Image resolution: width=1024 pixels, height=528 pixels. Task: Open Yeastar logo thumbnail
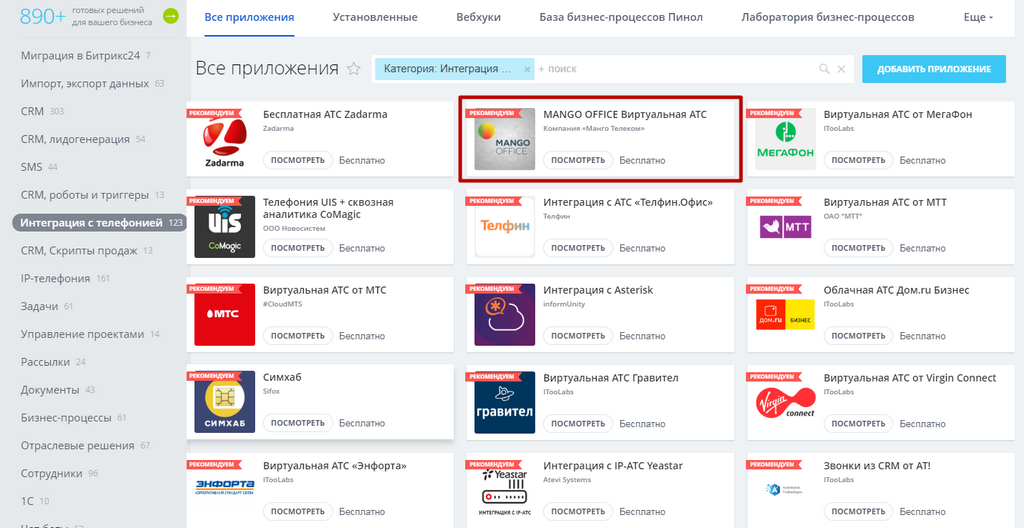[x=504, y=489]
